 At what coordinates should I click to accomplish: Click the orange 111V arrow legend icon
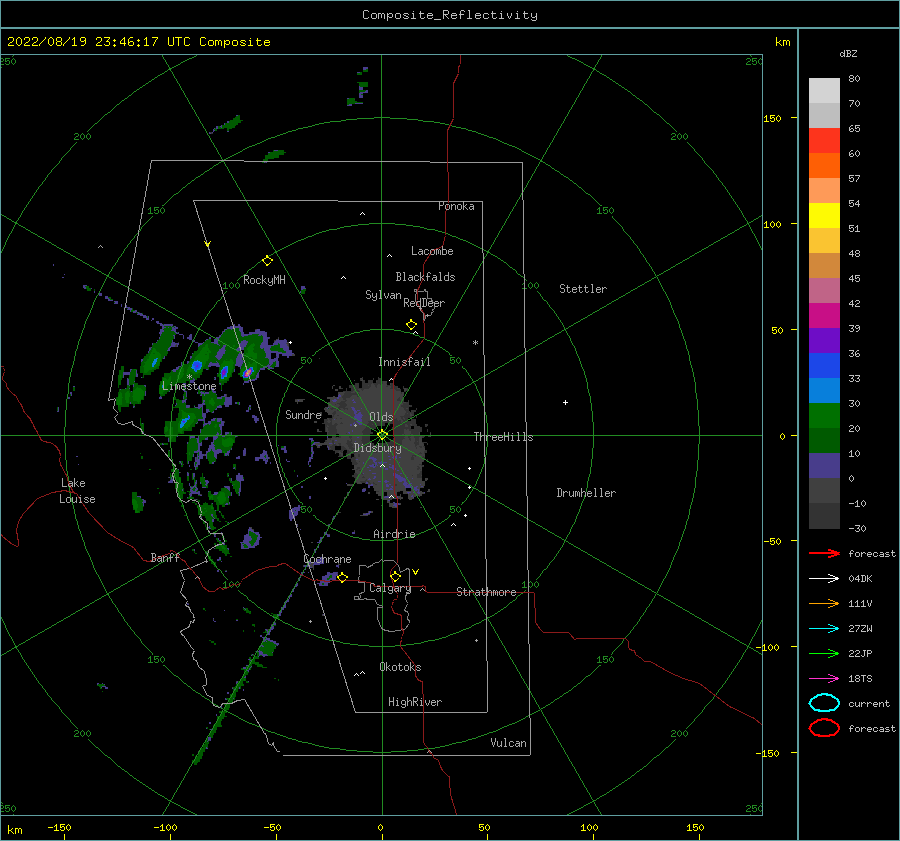824,603
